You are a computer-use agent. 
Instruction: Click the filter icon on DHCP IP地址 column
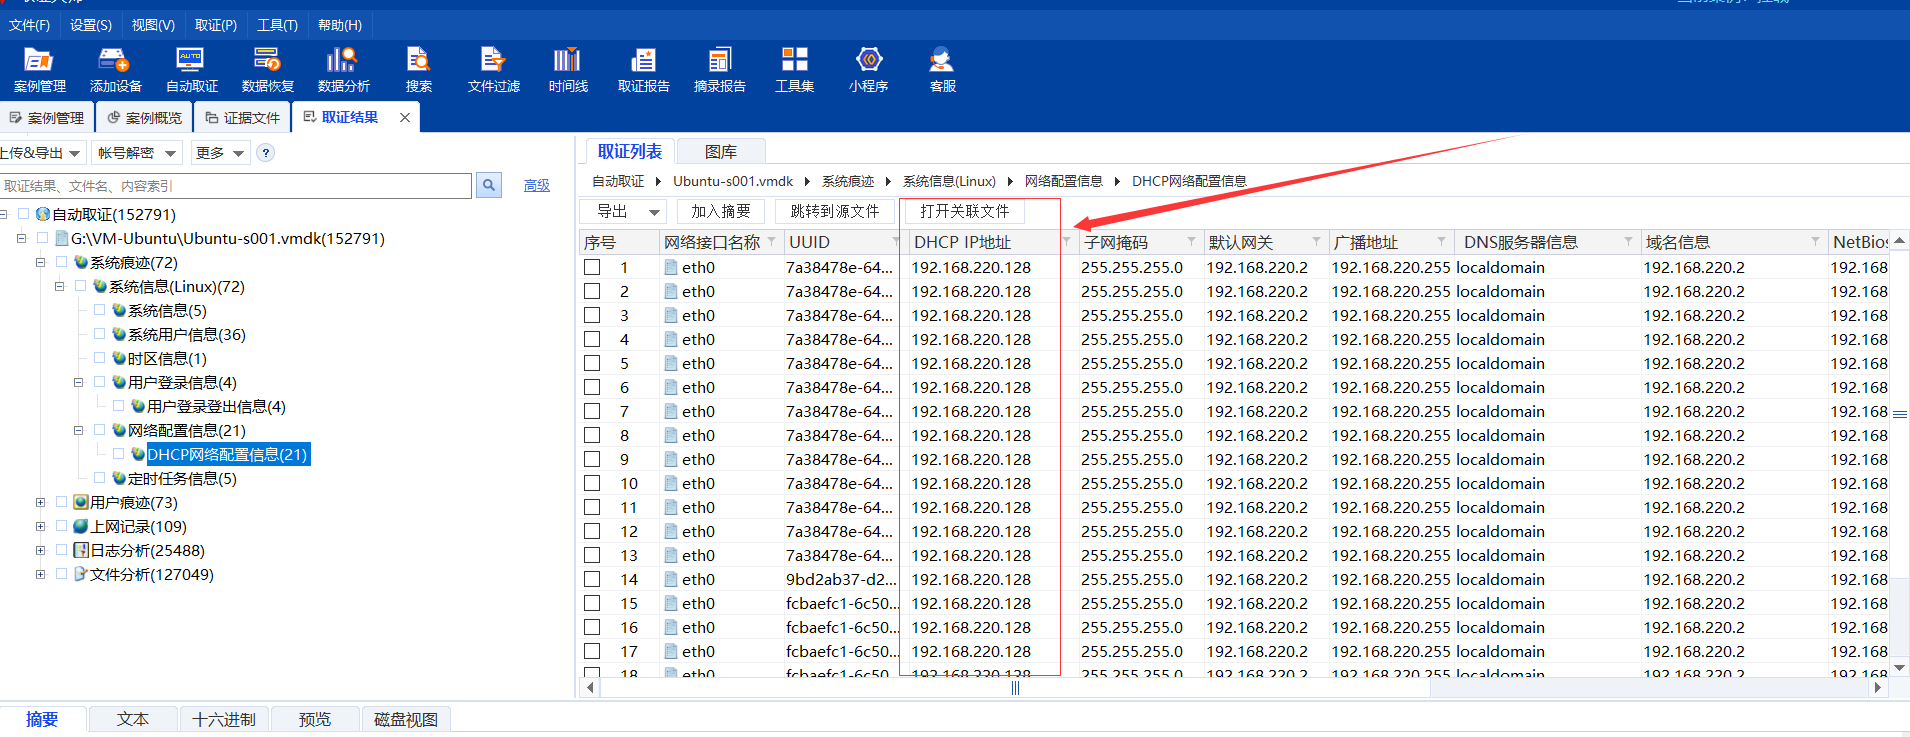click(1066, 242)
